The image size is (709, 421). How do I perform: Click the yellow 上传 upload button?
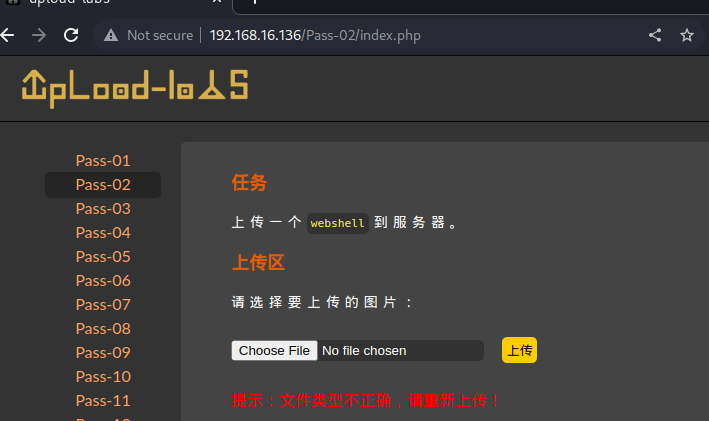(519, 350)
